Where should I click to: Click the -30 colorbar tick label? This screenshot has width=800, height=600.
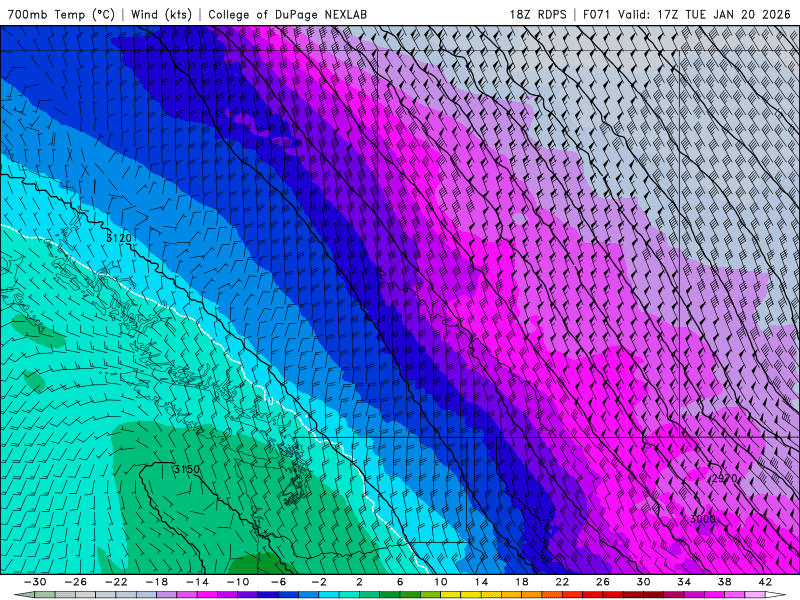(x=35, y=582)
